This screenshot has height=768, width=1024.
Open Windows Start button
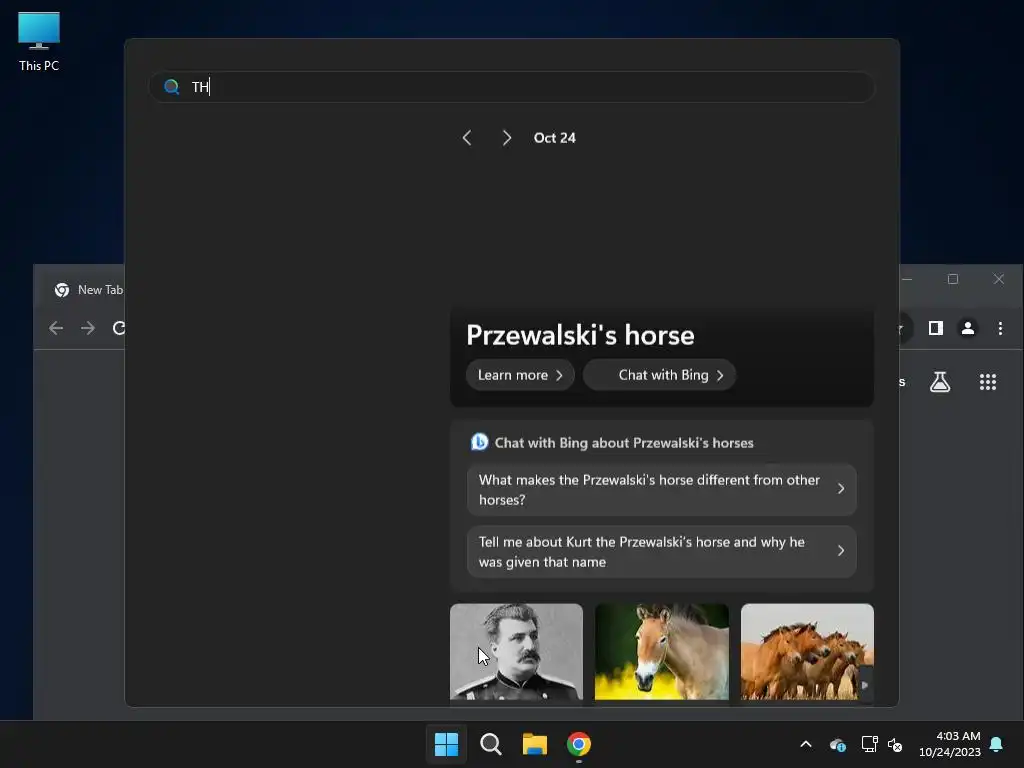[x=447, y=744]
